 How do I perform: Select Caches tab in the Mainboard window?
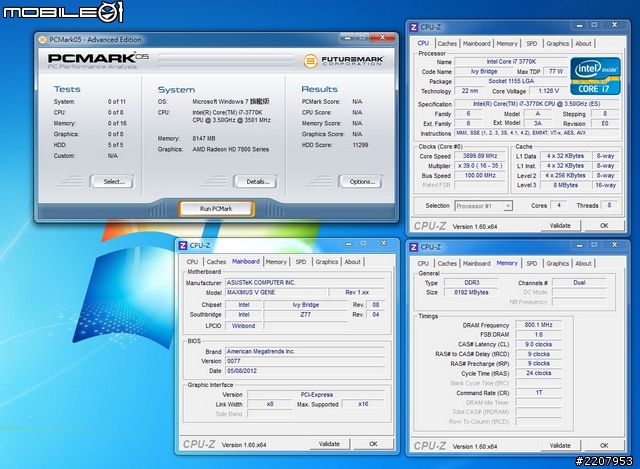(x=216, y=262)
